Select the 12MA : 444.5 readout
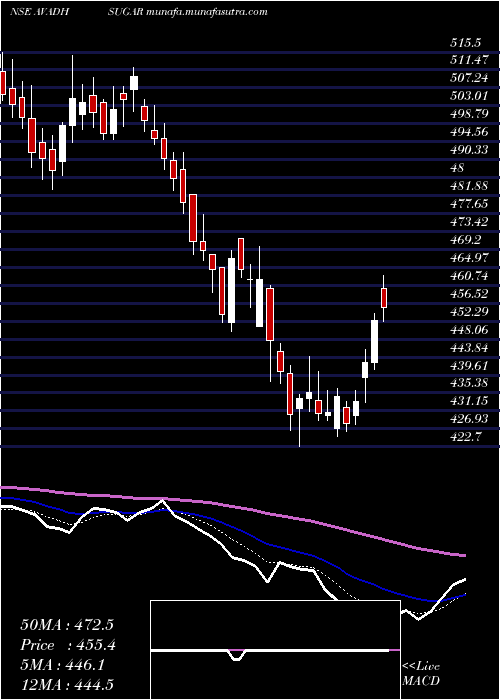This screenshot has height=700, width=500. pos(67,684)
